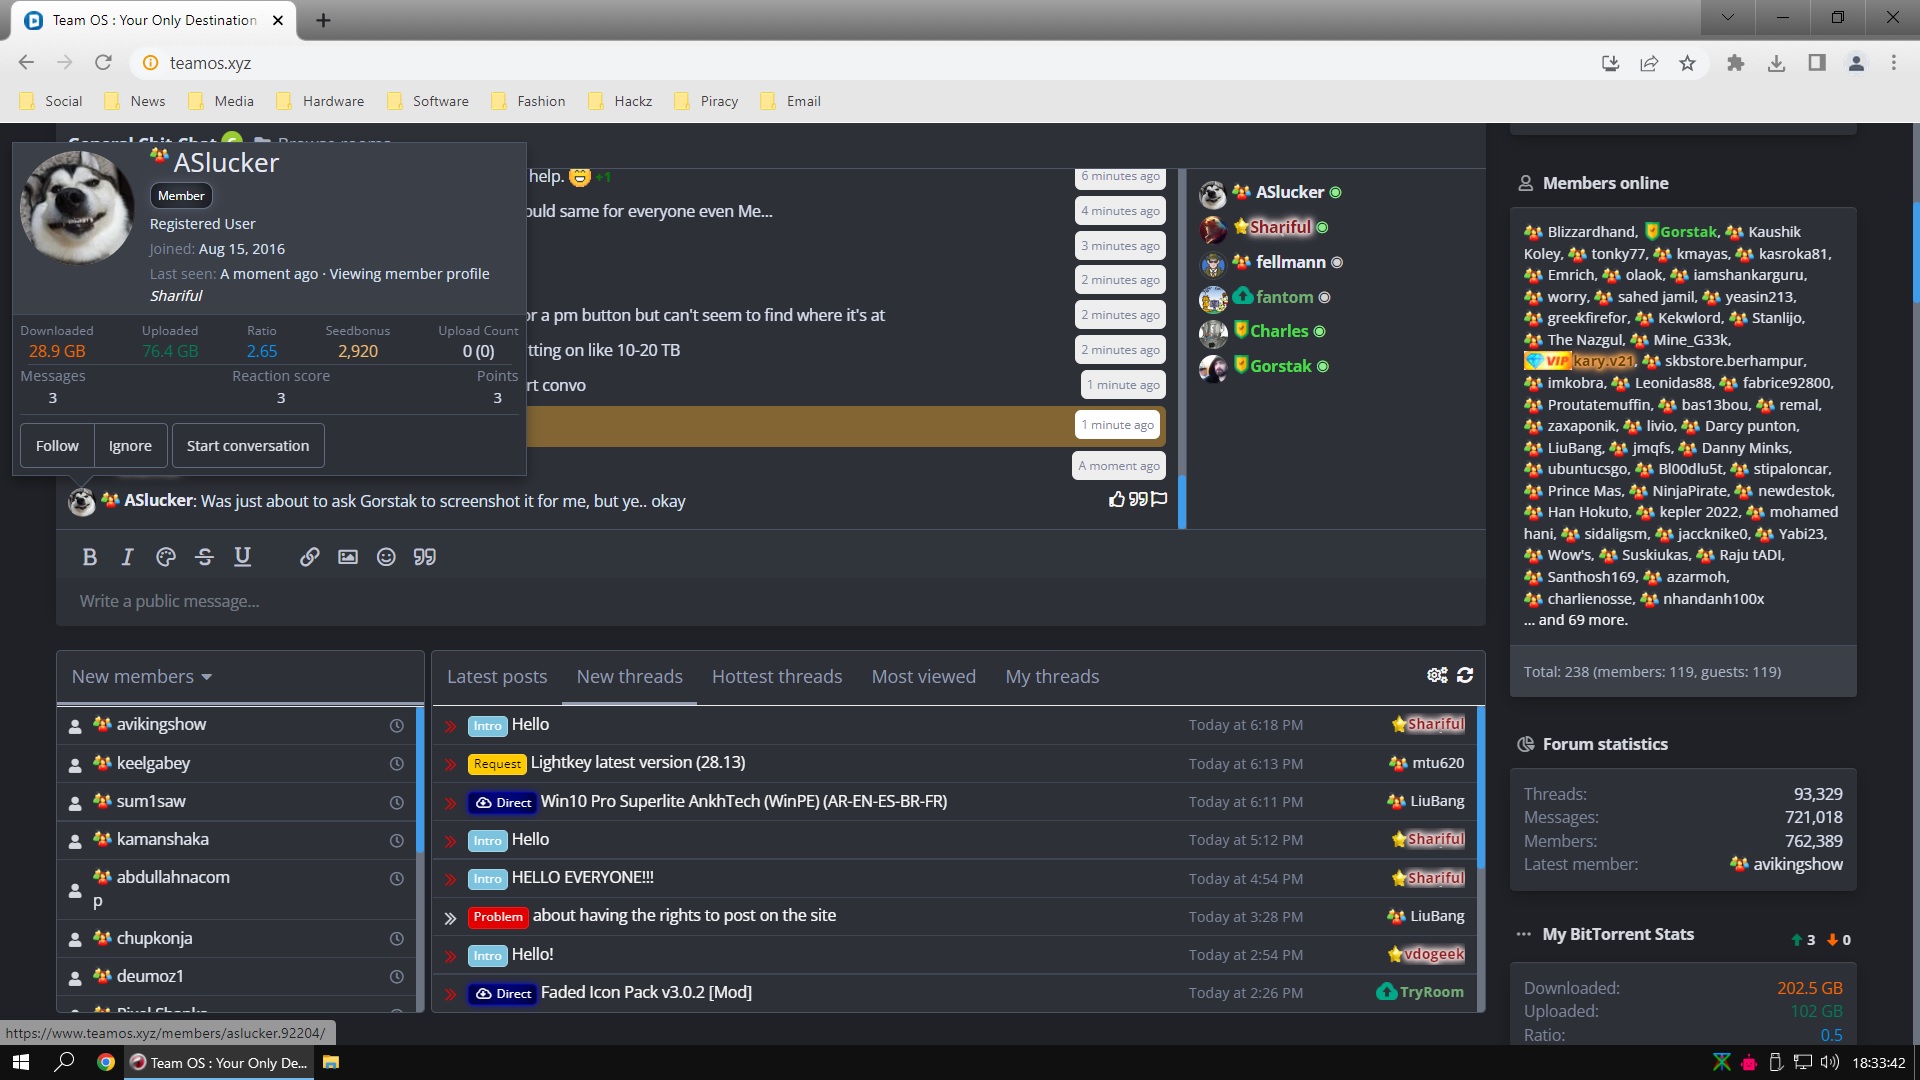Expand the New members dropdown
Screen dimensions: 1920x1080
(142, 677)
